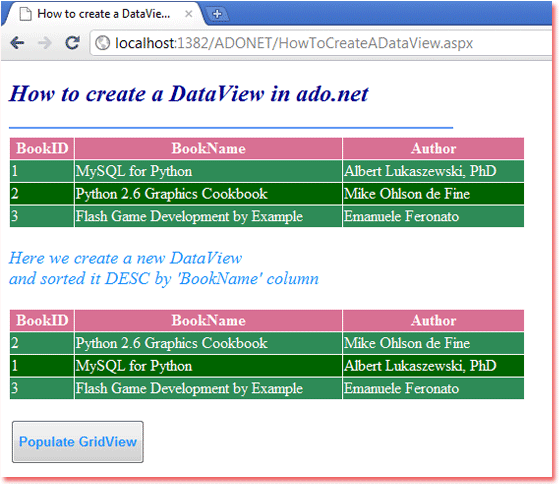
Task: Click 'Python 2.6 Graphics Cookbook' in the first table
Action: [171, 194]
